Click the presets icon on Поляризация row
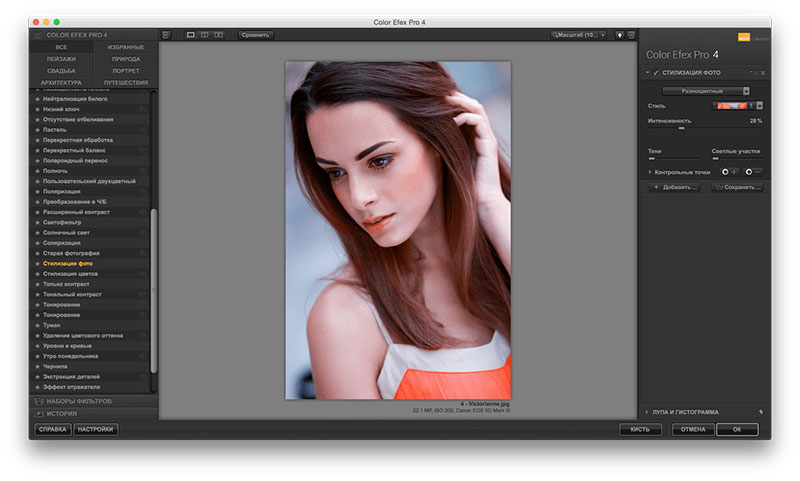Screen dimensions: 800x481 click(142, 191)
